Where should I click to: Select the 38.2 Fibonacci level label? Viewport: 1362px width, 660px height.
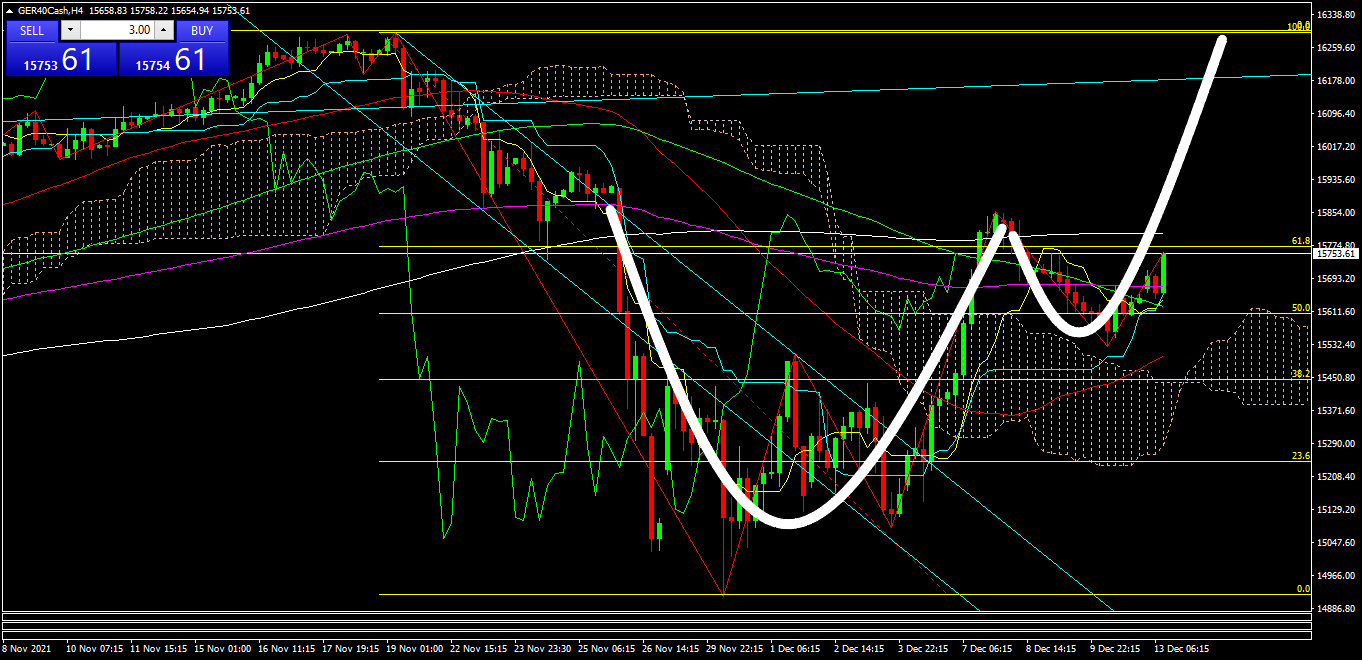(x=1300, y=374)
